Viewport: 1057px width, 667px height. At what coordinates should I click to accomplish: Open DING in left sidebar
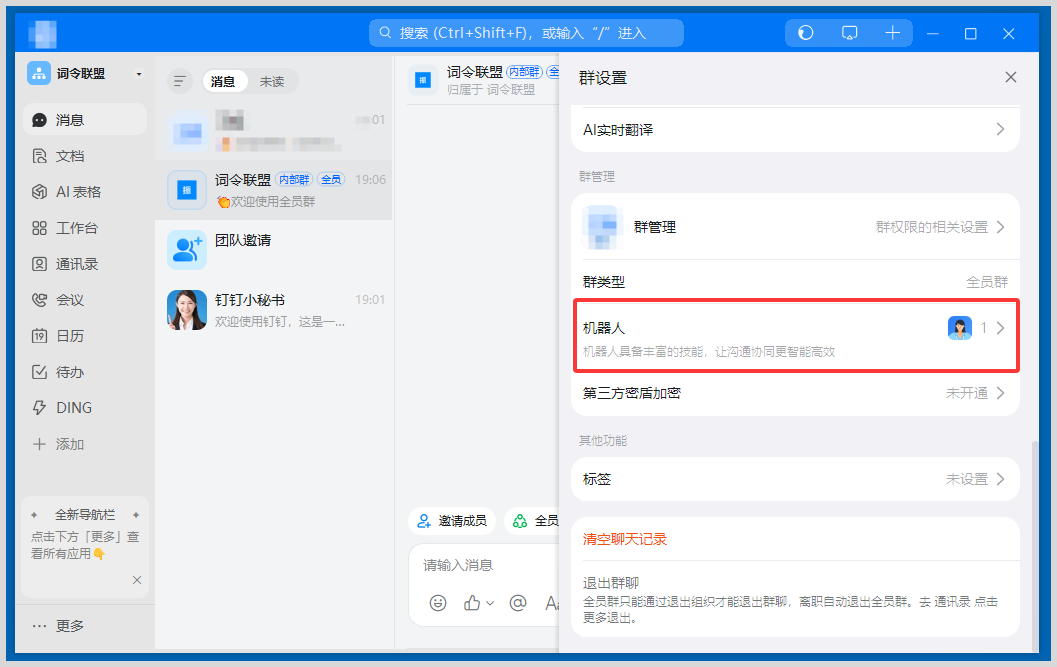tap(73, 408)
